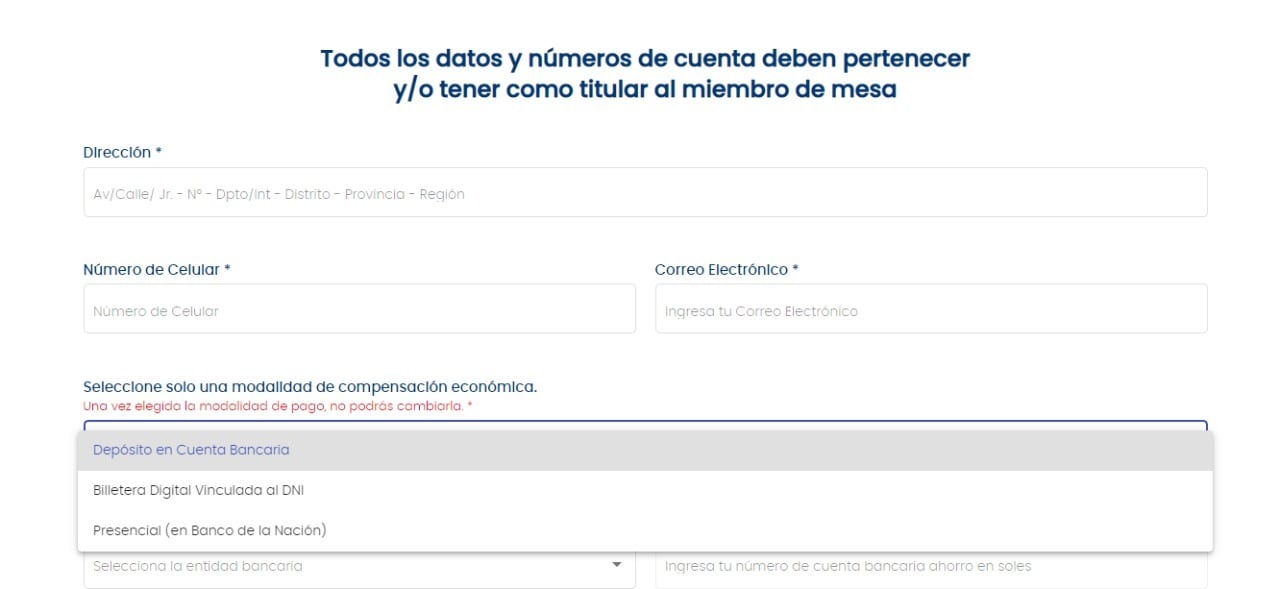The height and width of the screenshot is (589, 1280).
Task: Select Presencial (en Banco de la Nación)
Action: (207, 530)
